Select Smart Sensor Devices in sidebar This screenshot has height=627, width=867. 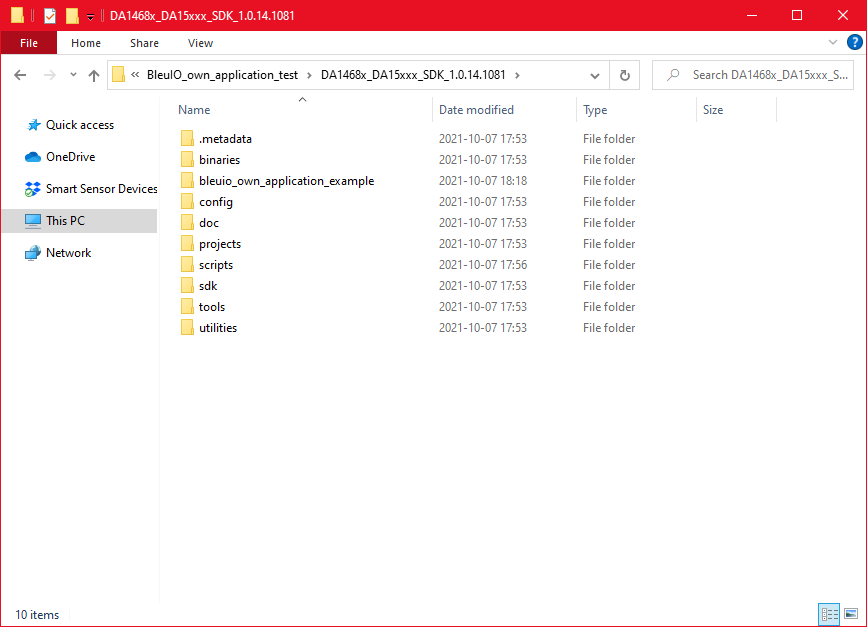click(101, 189)
